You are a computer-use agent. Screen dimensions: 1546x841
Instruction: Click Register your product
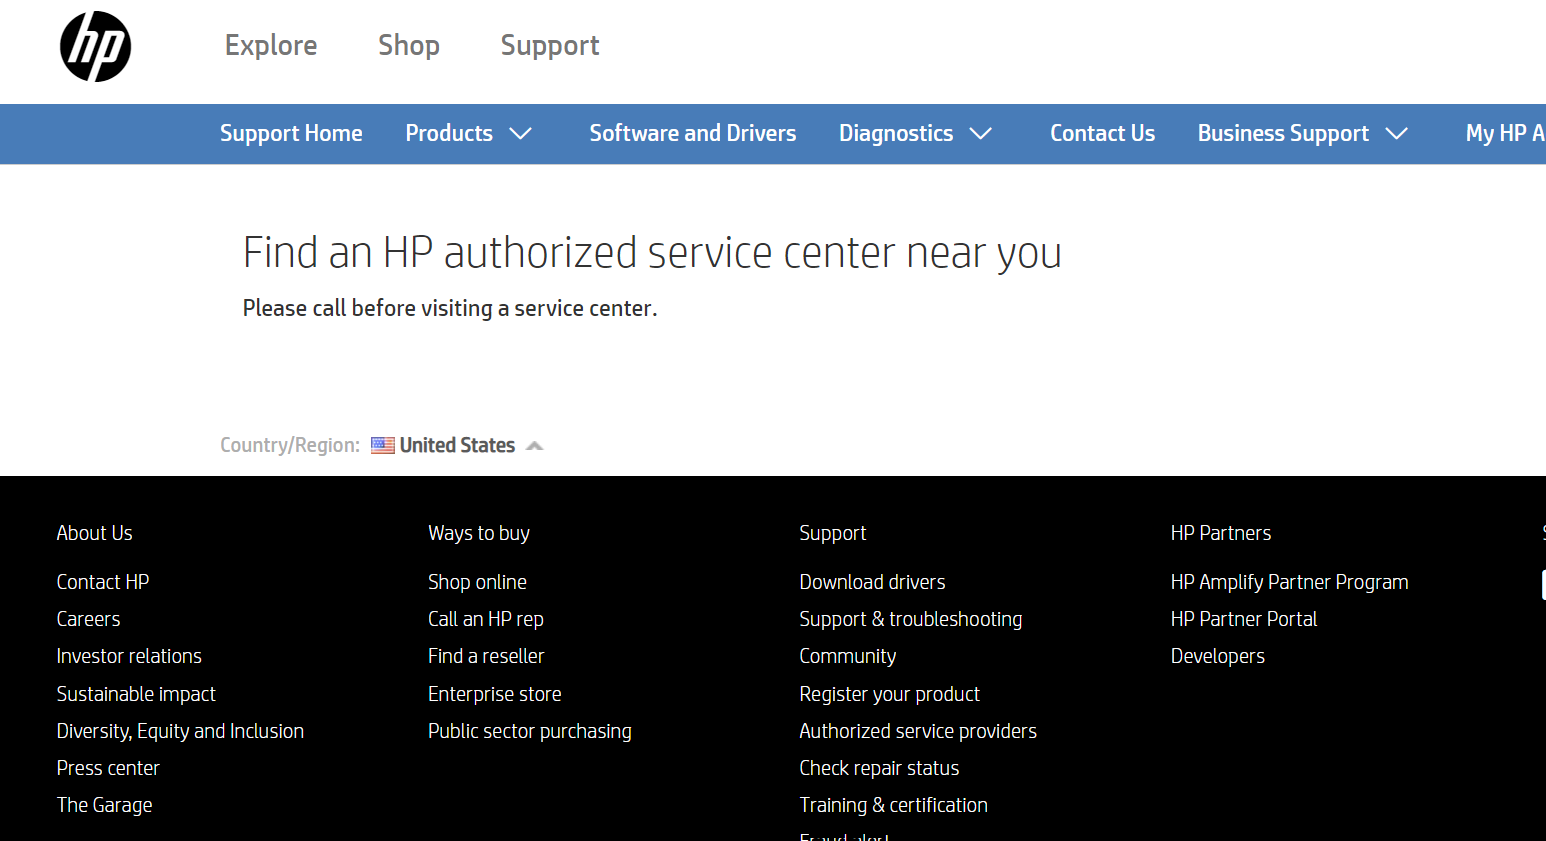(x=889, y=693)
